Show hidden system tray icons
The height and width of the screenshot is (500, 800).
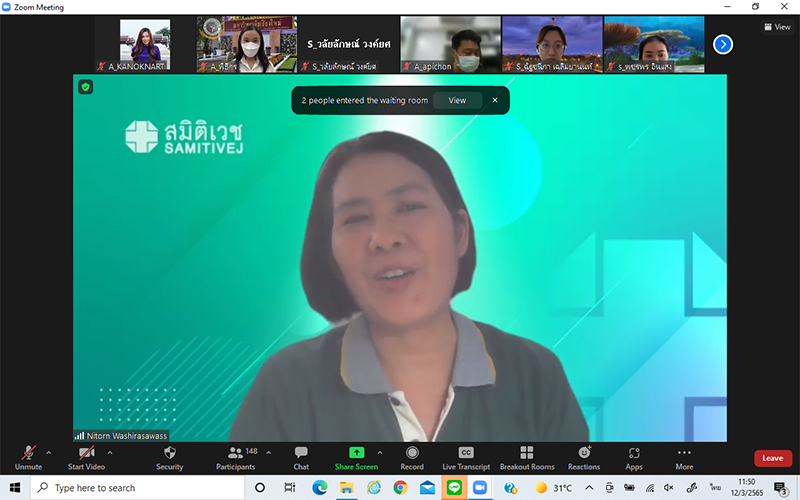(x=589, y=488)
